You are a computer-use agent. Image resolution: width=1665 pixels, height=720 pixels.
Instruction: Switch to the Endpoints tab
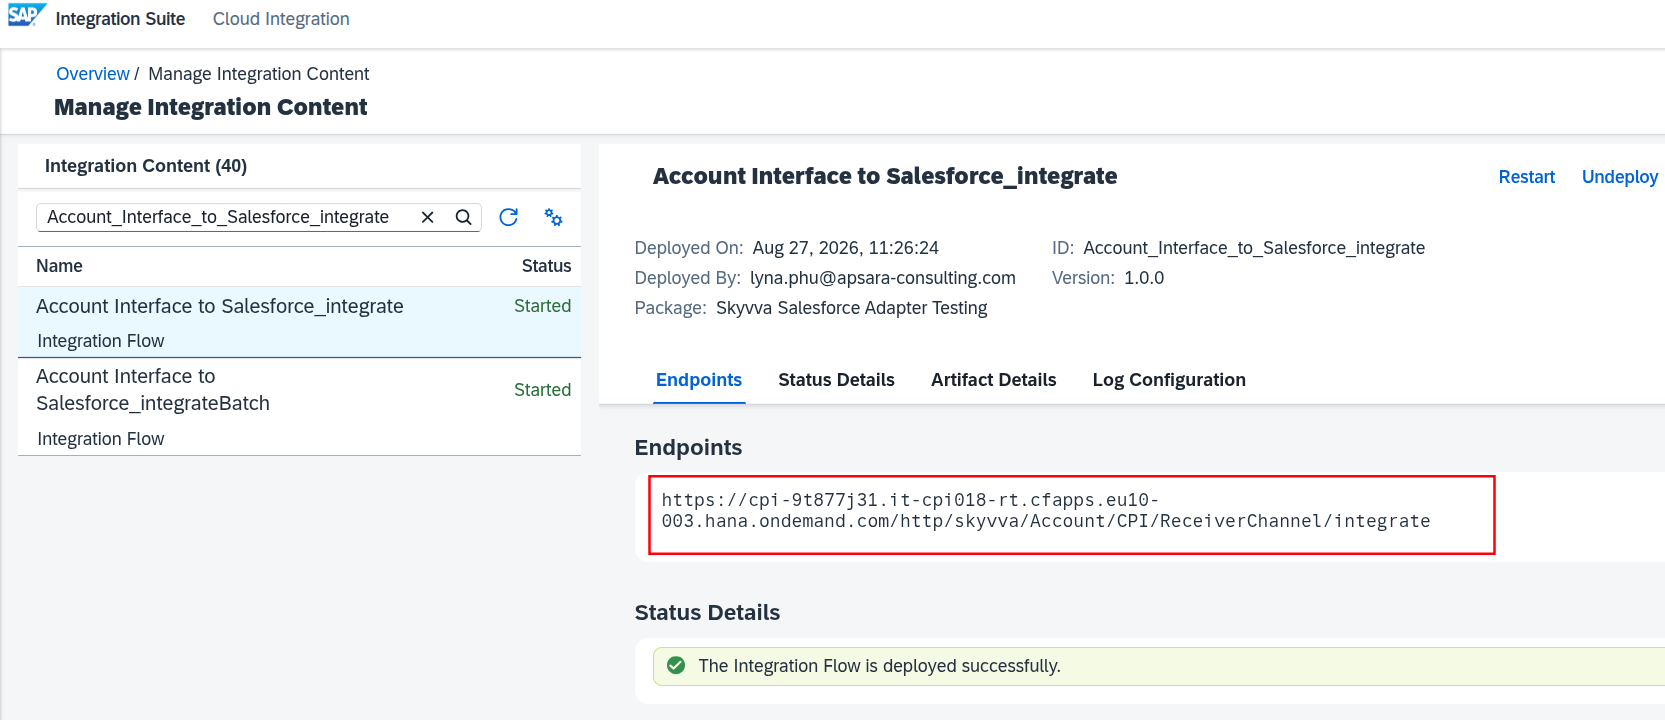click(699, 380)
